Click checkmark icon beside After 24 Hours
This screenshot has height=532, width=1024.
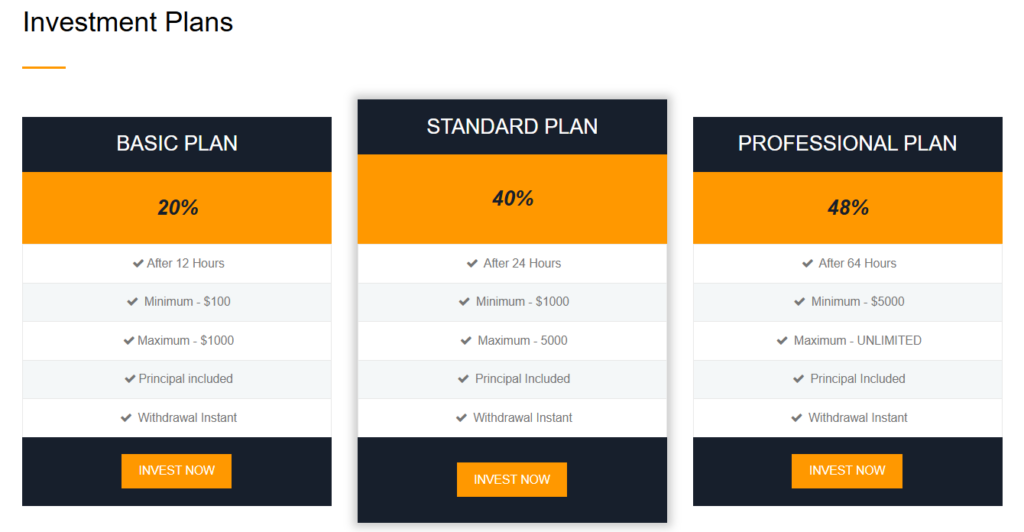[x=472, y=263]
